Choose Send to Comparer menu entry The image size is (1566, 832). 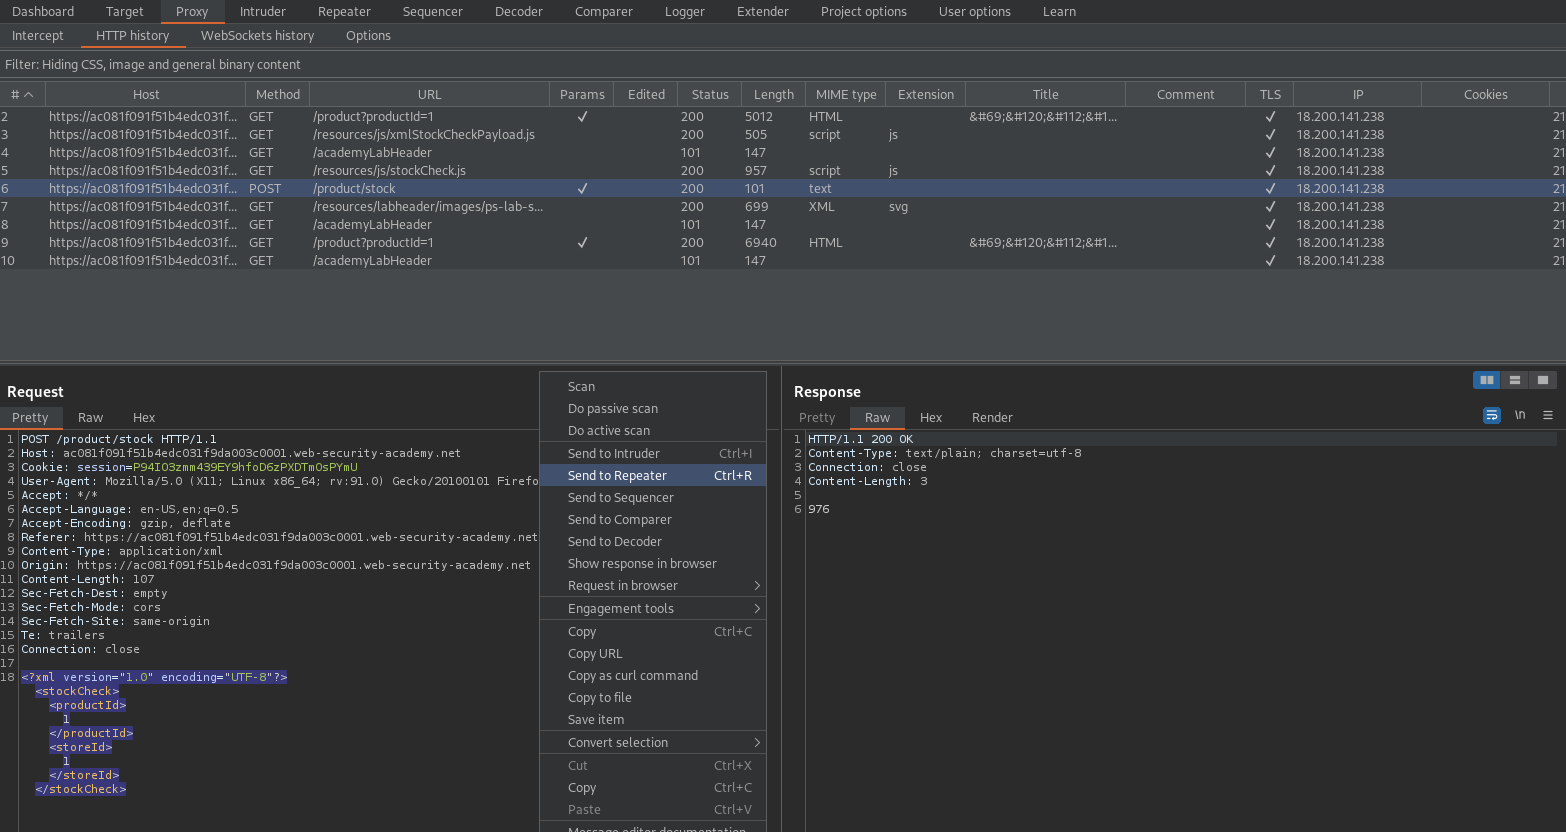(653, 520)
